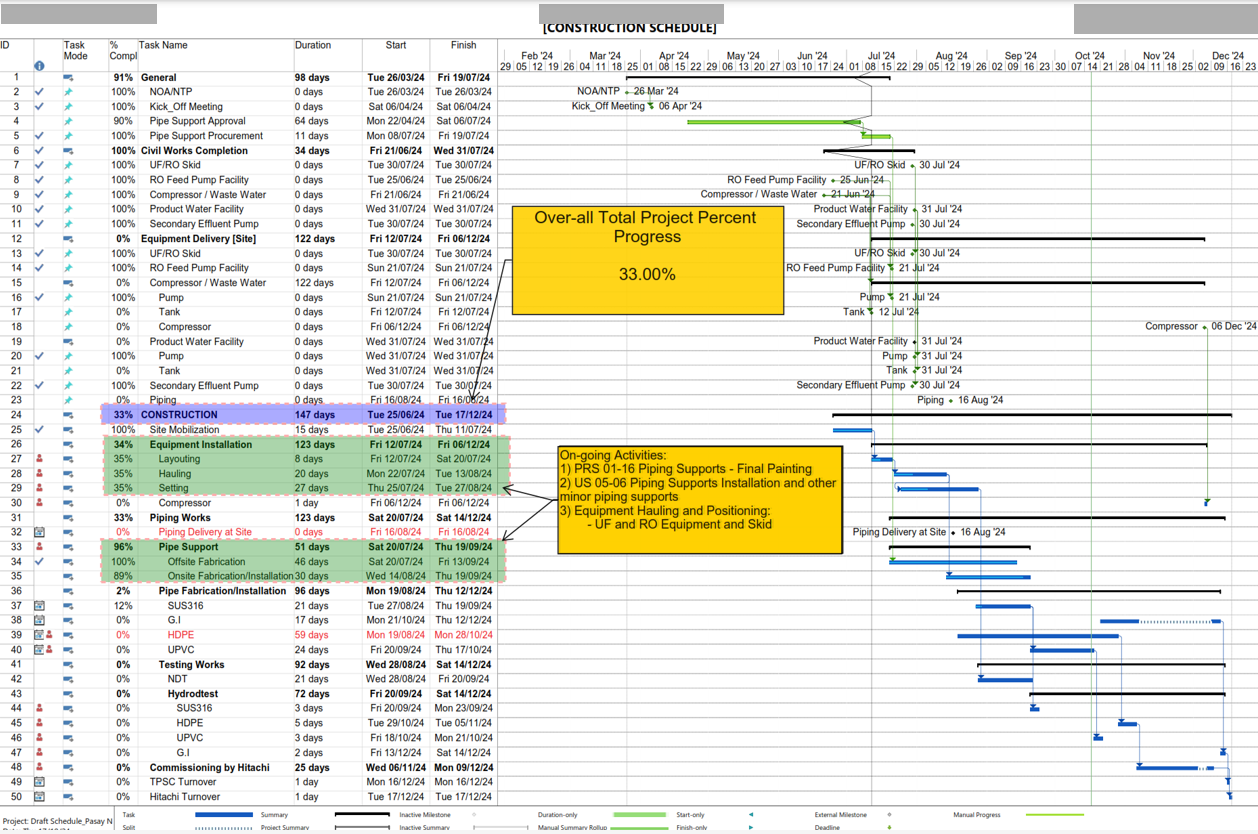This screenshot has width=1258, height=834.
Task: Click the 147 days duration cell
Action: point(315,415)
